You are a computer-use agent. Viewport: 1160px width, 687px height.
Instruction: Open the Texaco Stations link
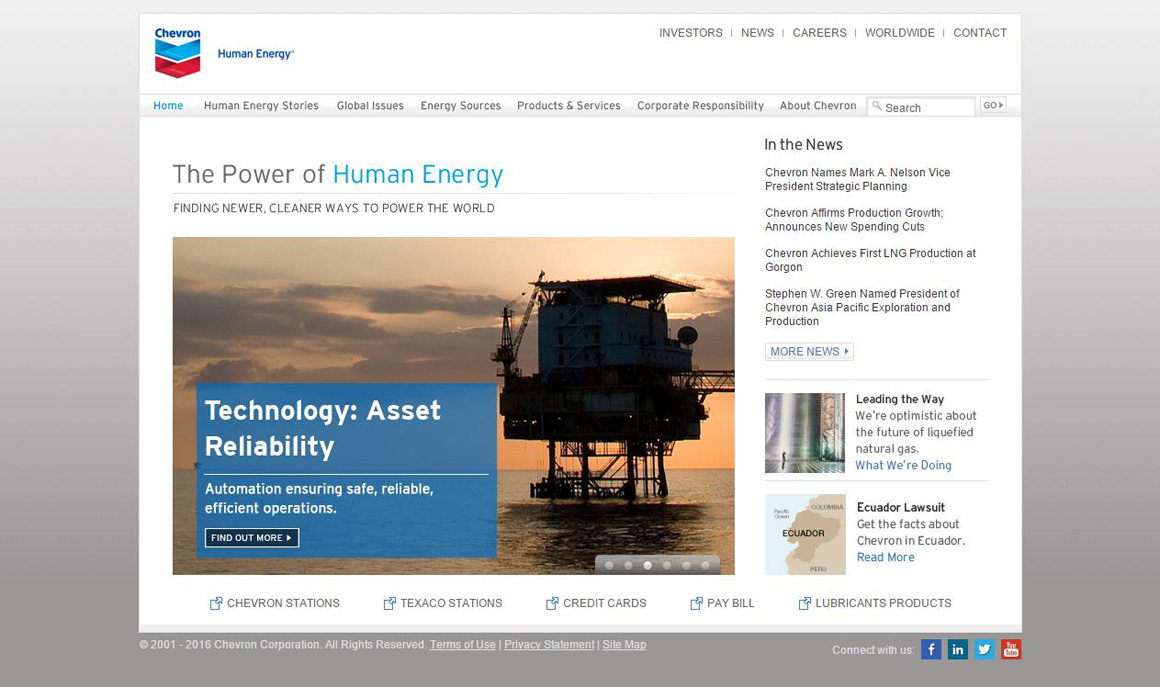tap(451, 603)
